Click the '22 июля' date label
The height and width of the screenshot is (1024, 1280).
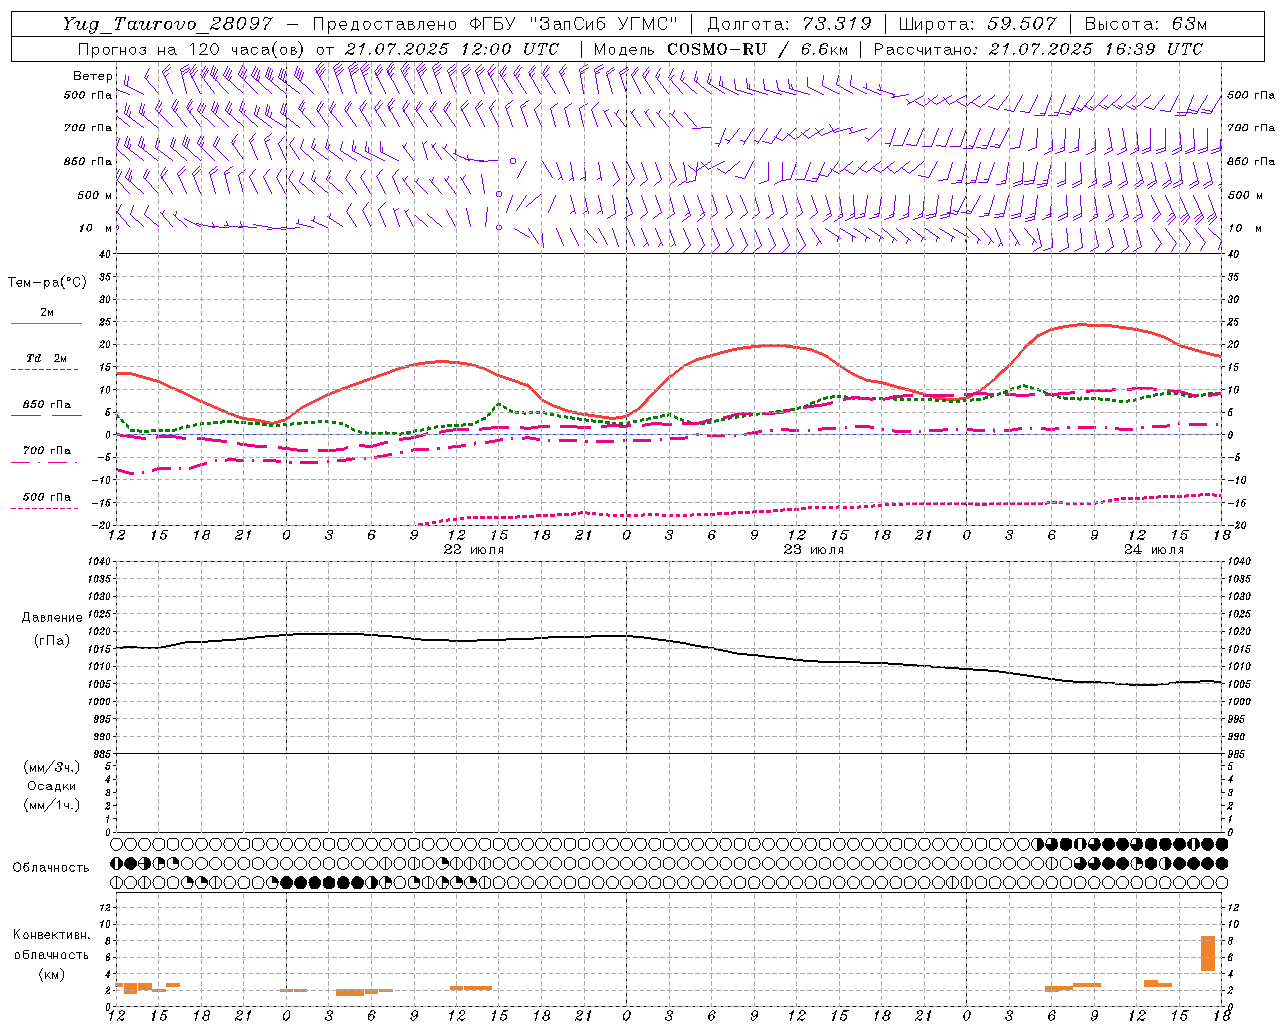(x=474, y=550)
